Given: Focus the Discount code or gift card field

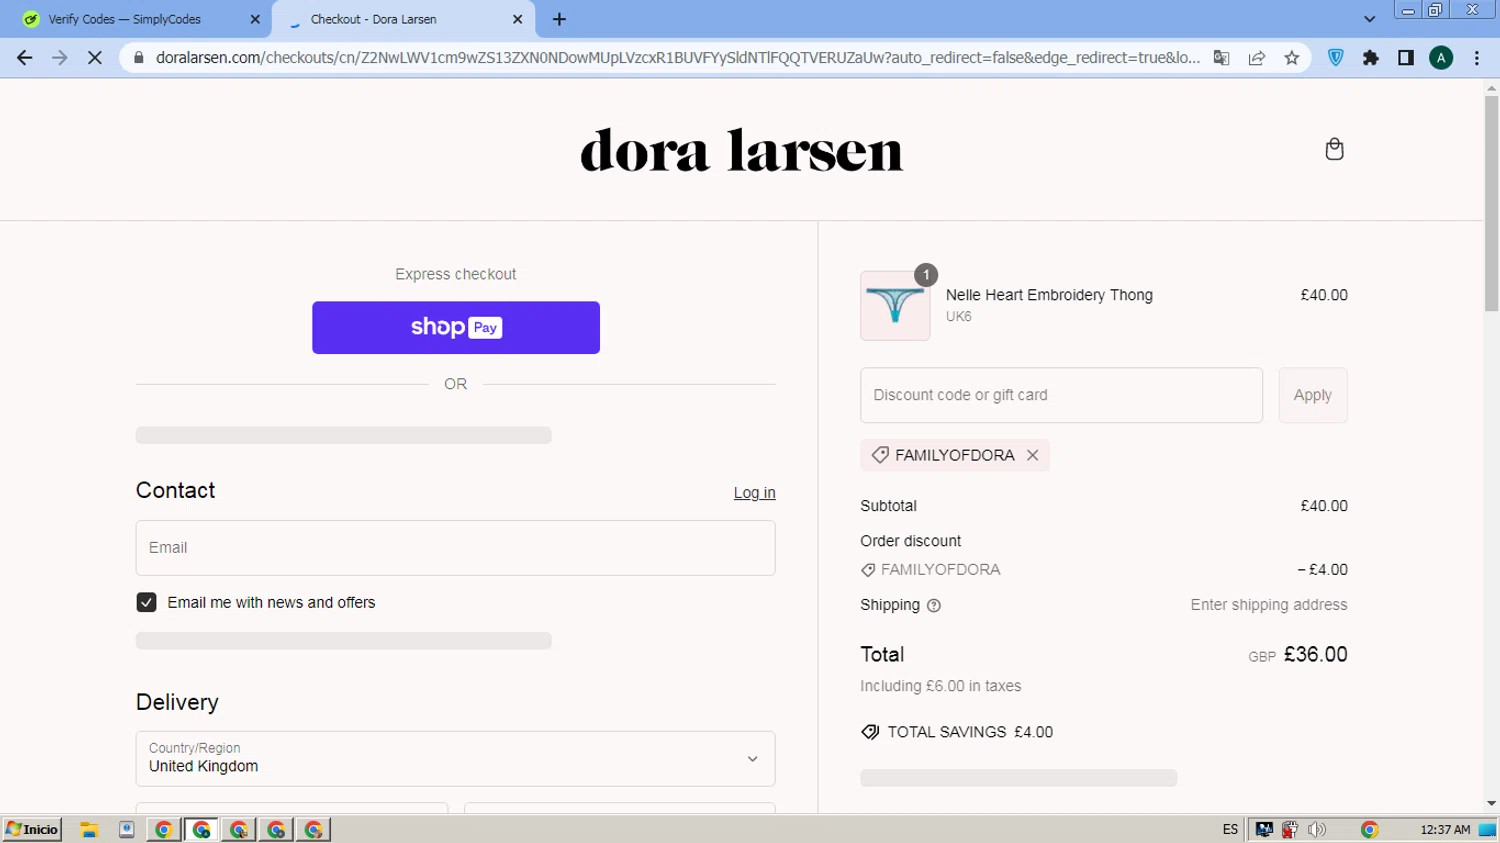Looking at the screenshot, I should click(1061, 395).
